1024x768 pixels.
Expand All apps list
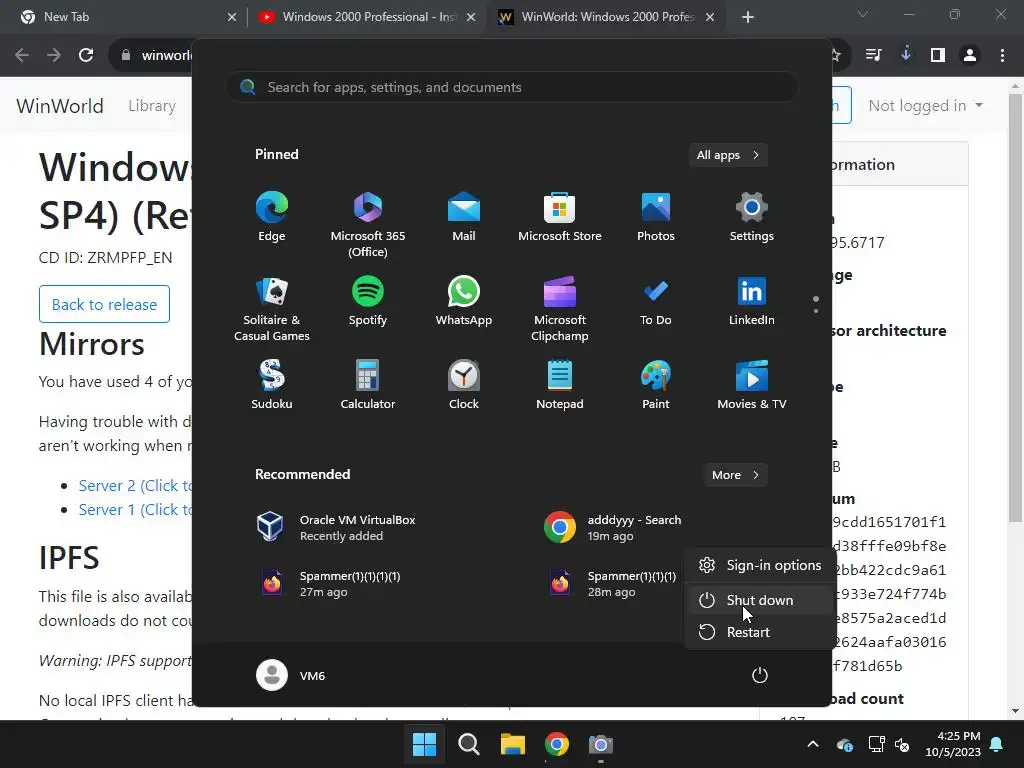(x=728, y=155)
